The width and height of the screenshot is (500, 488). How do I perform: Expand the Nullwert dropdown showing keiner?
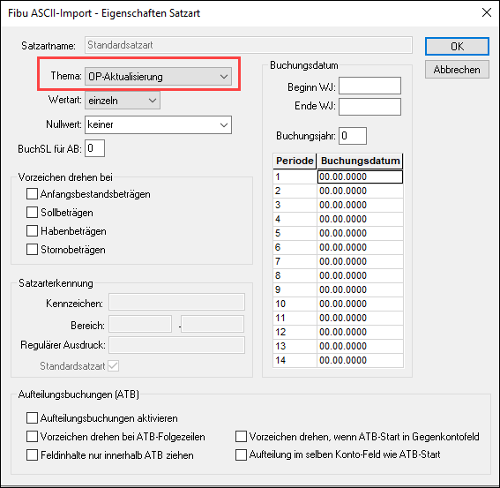point(158,125)
